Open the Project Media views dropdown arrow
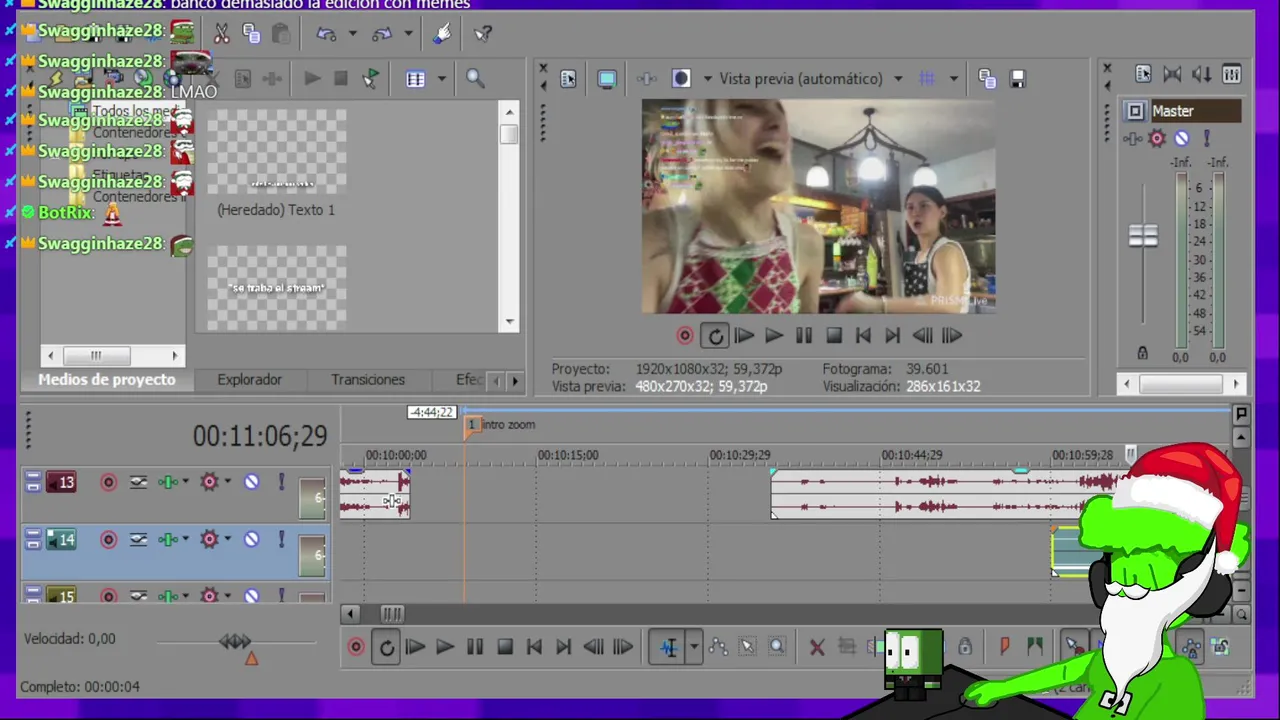Image resolution: width=1280 pixels, height=720 pixels. tap(441, 79)
